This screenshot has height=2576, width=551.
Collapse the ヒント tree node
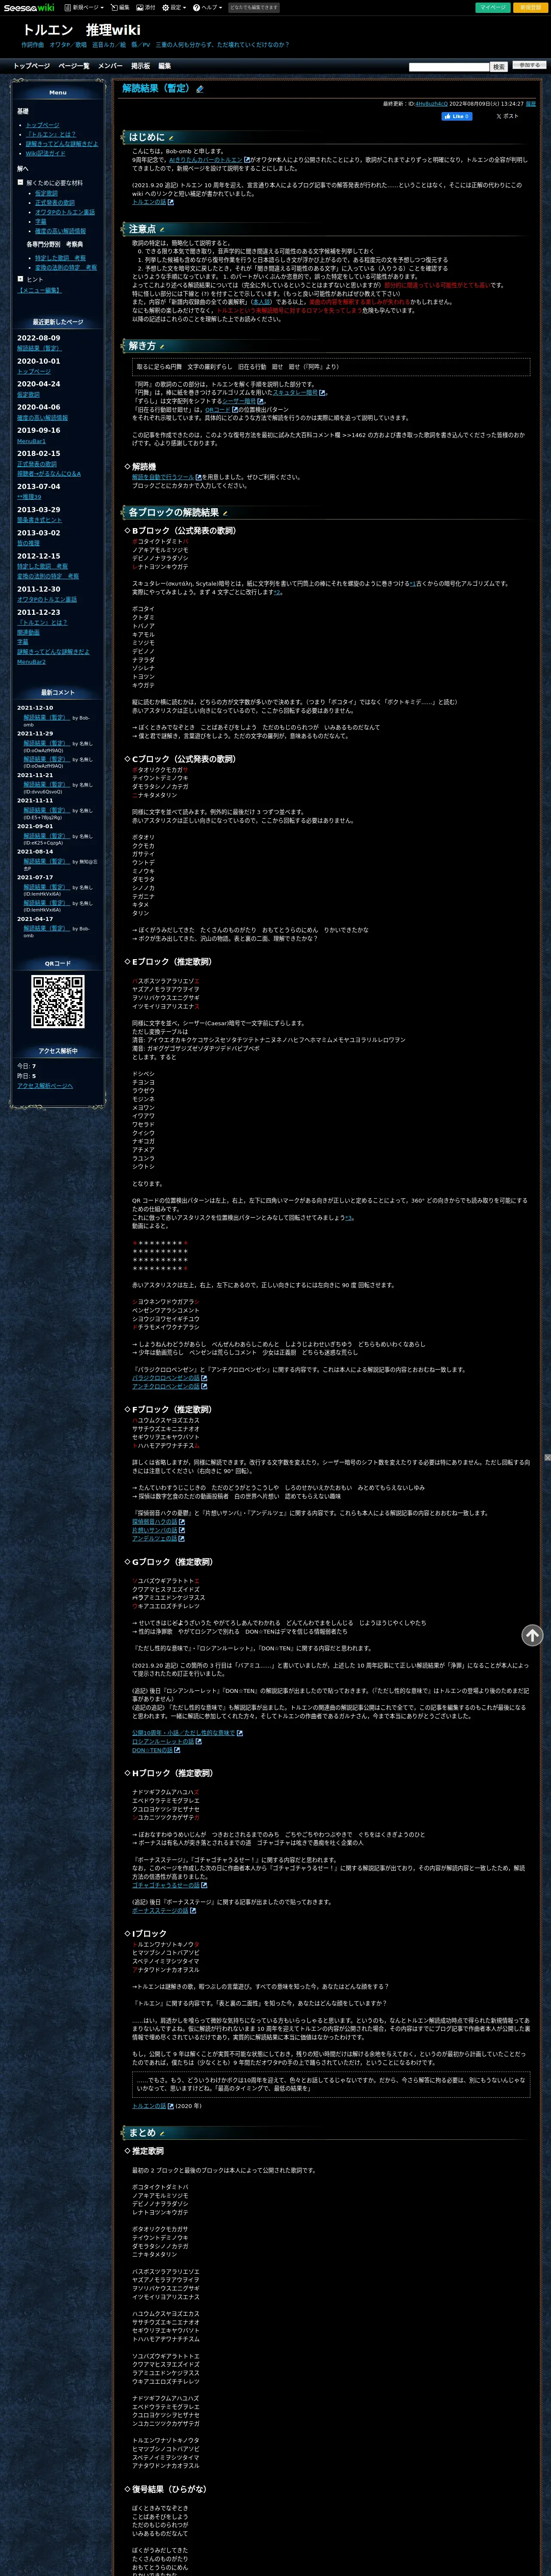pyautogui.click(x=20, y=279)
